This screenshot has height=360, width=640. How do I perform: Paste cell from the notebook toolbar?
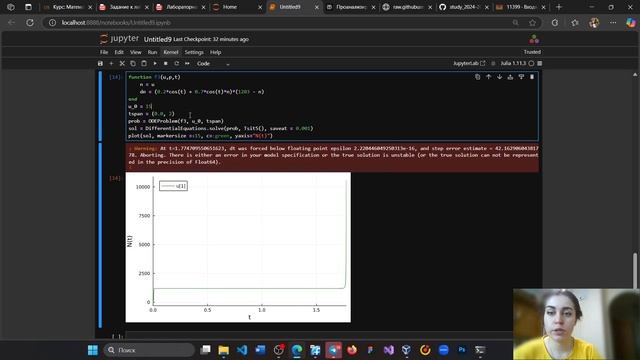(x=144, y=64)
